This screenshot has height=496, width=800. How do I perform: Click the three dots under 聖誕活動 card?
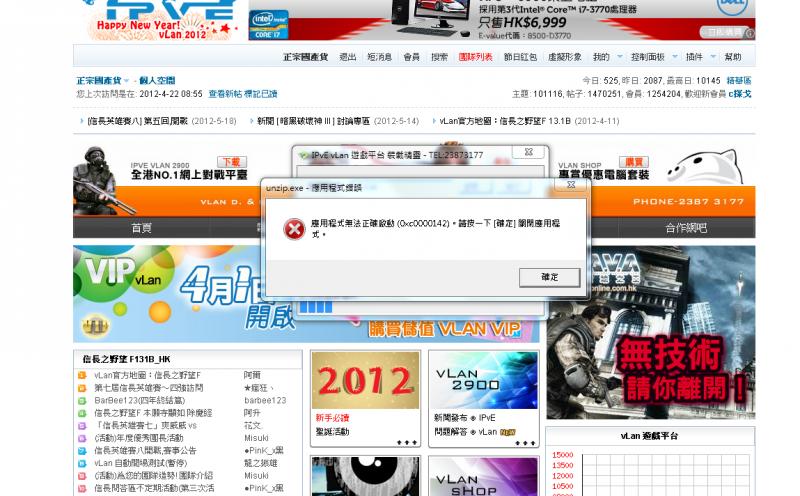pos(407,442)
